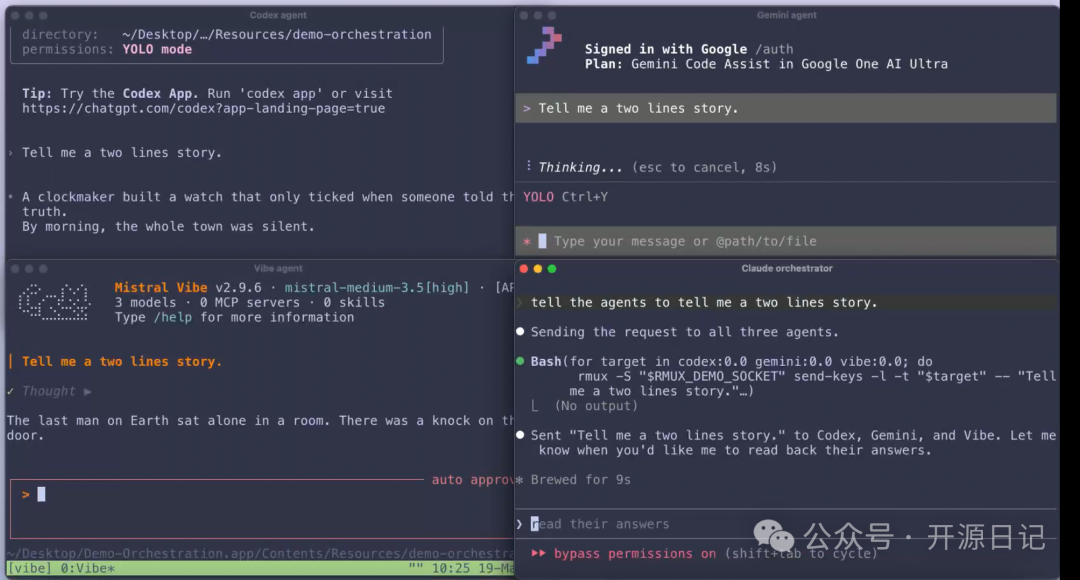Click the 'Sending the request to all three agents.' line

(685, 332)
